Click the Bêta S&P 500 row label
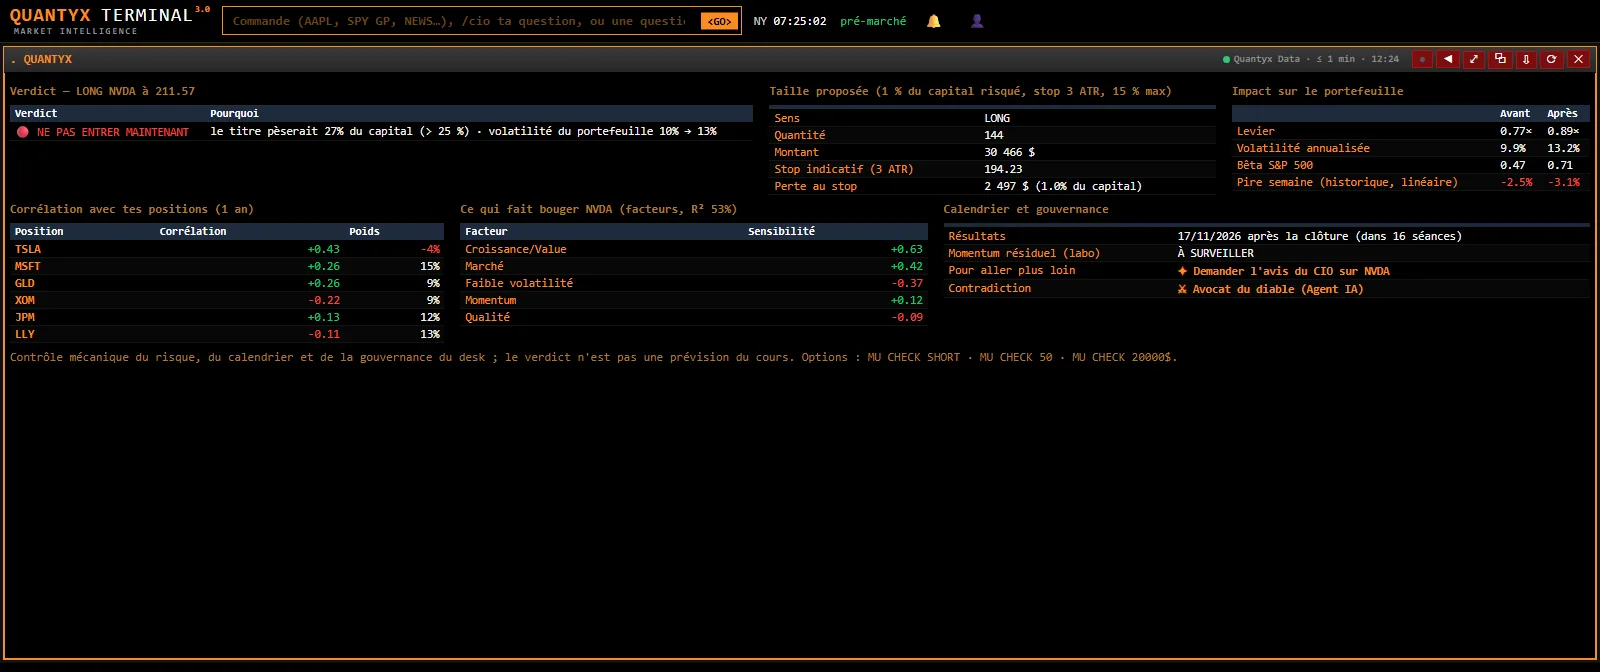Viewport: 1600px width, 672px height. 1275,165
